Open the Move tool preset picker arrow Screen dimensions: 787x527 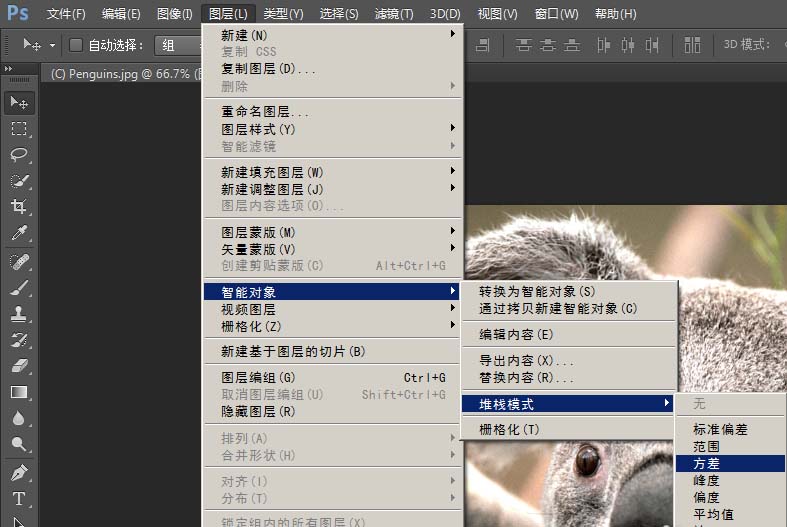[x=52, y=46]
